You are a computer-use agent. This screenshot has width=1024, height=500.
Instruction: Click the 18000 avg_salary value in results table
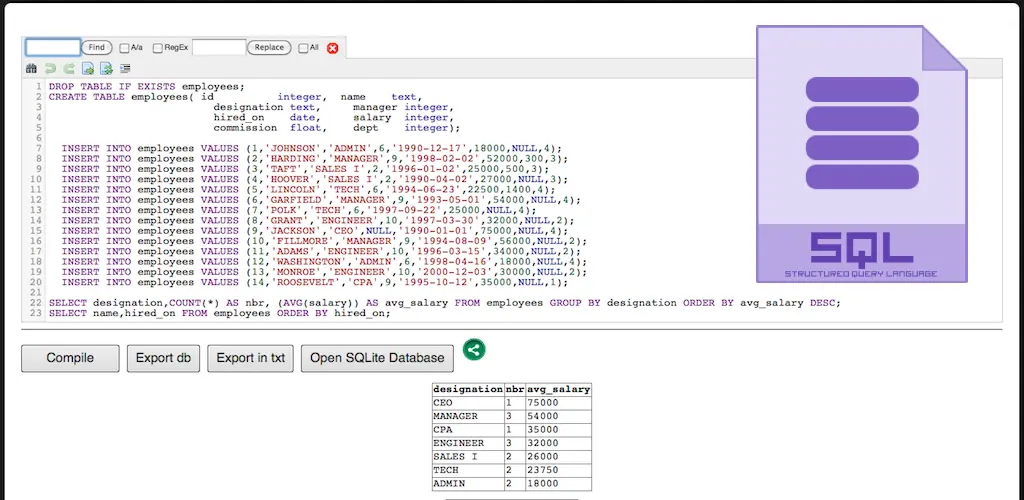(x=558, y=484)
